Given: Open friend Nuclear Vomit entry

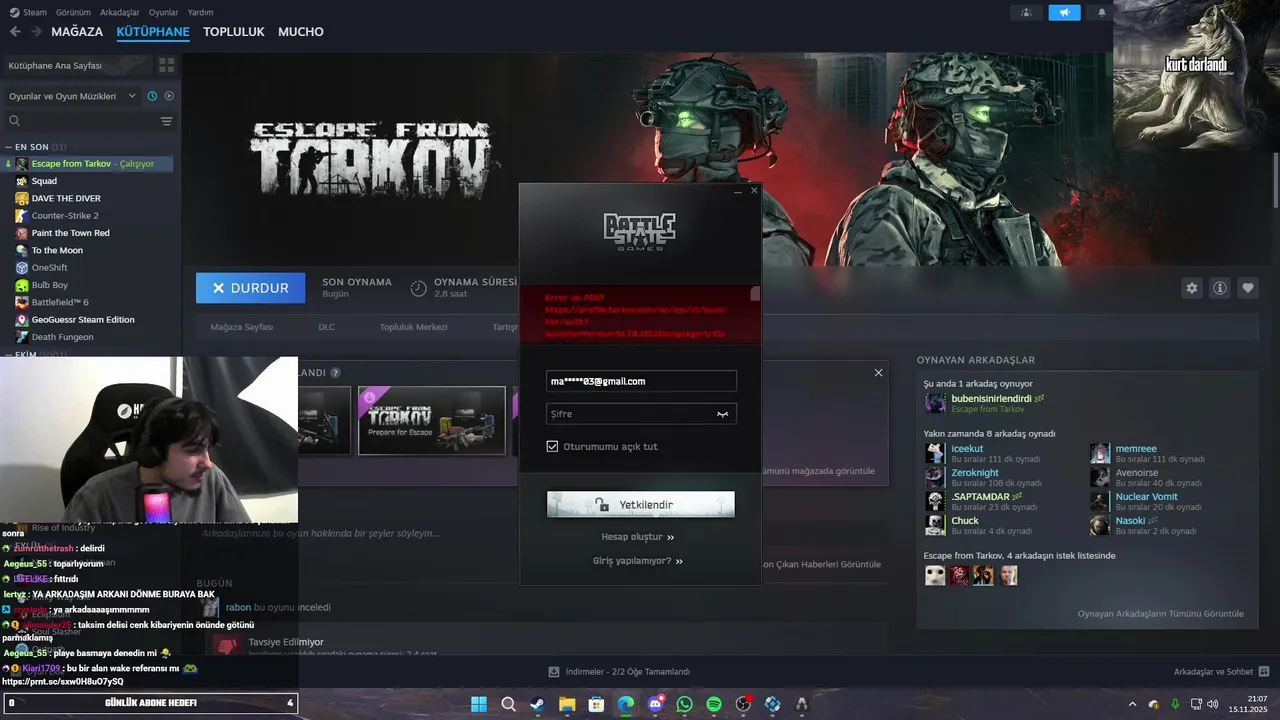Looking at the screenshot, I should (x=1146, y=497).
